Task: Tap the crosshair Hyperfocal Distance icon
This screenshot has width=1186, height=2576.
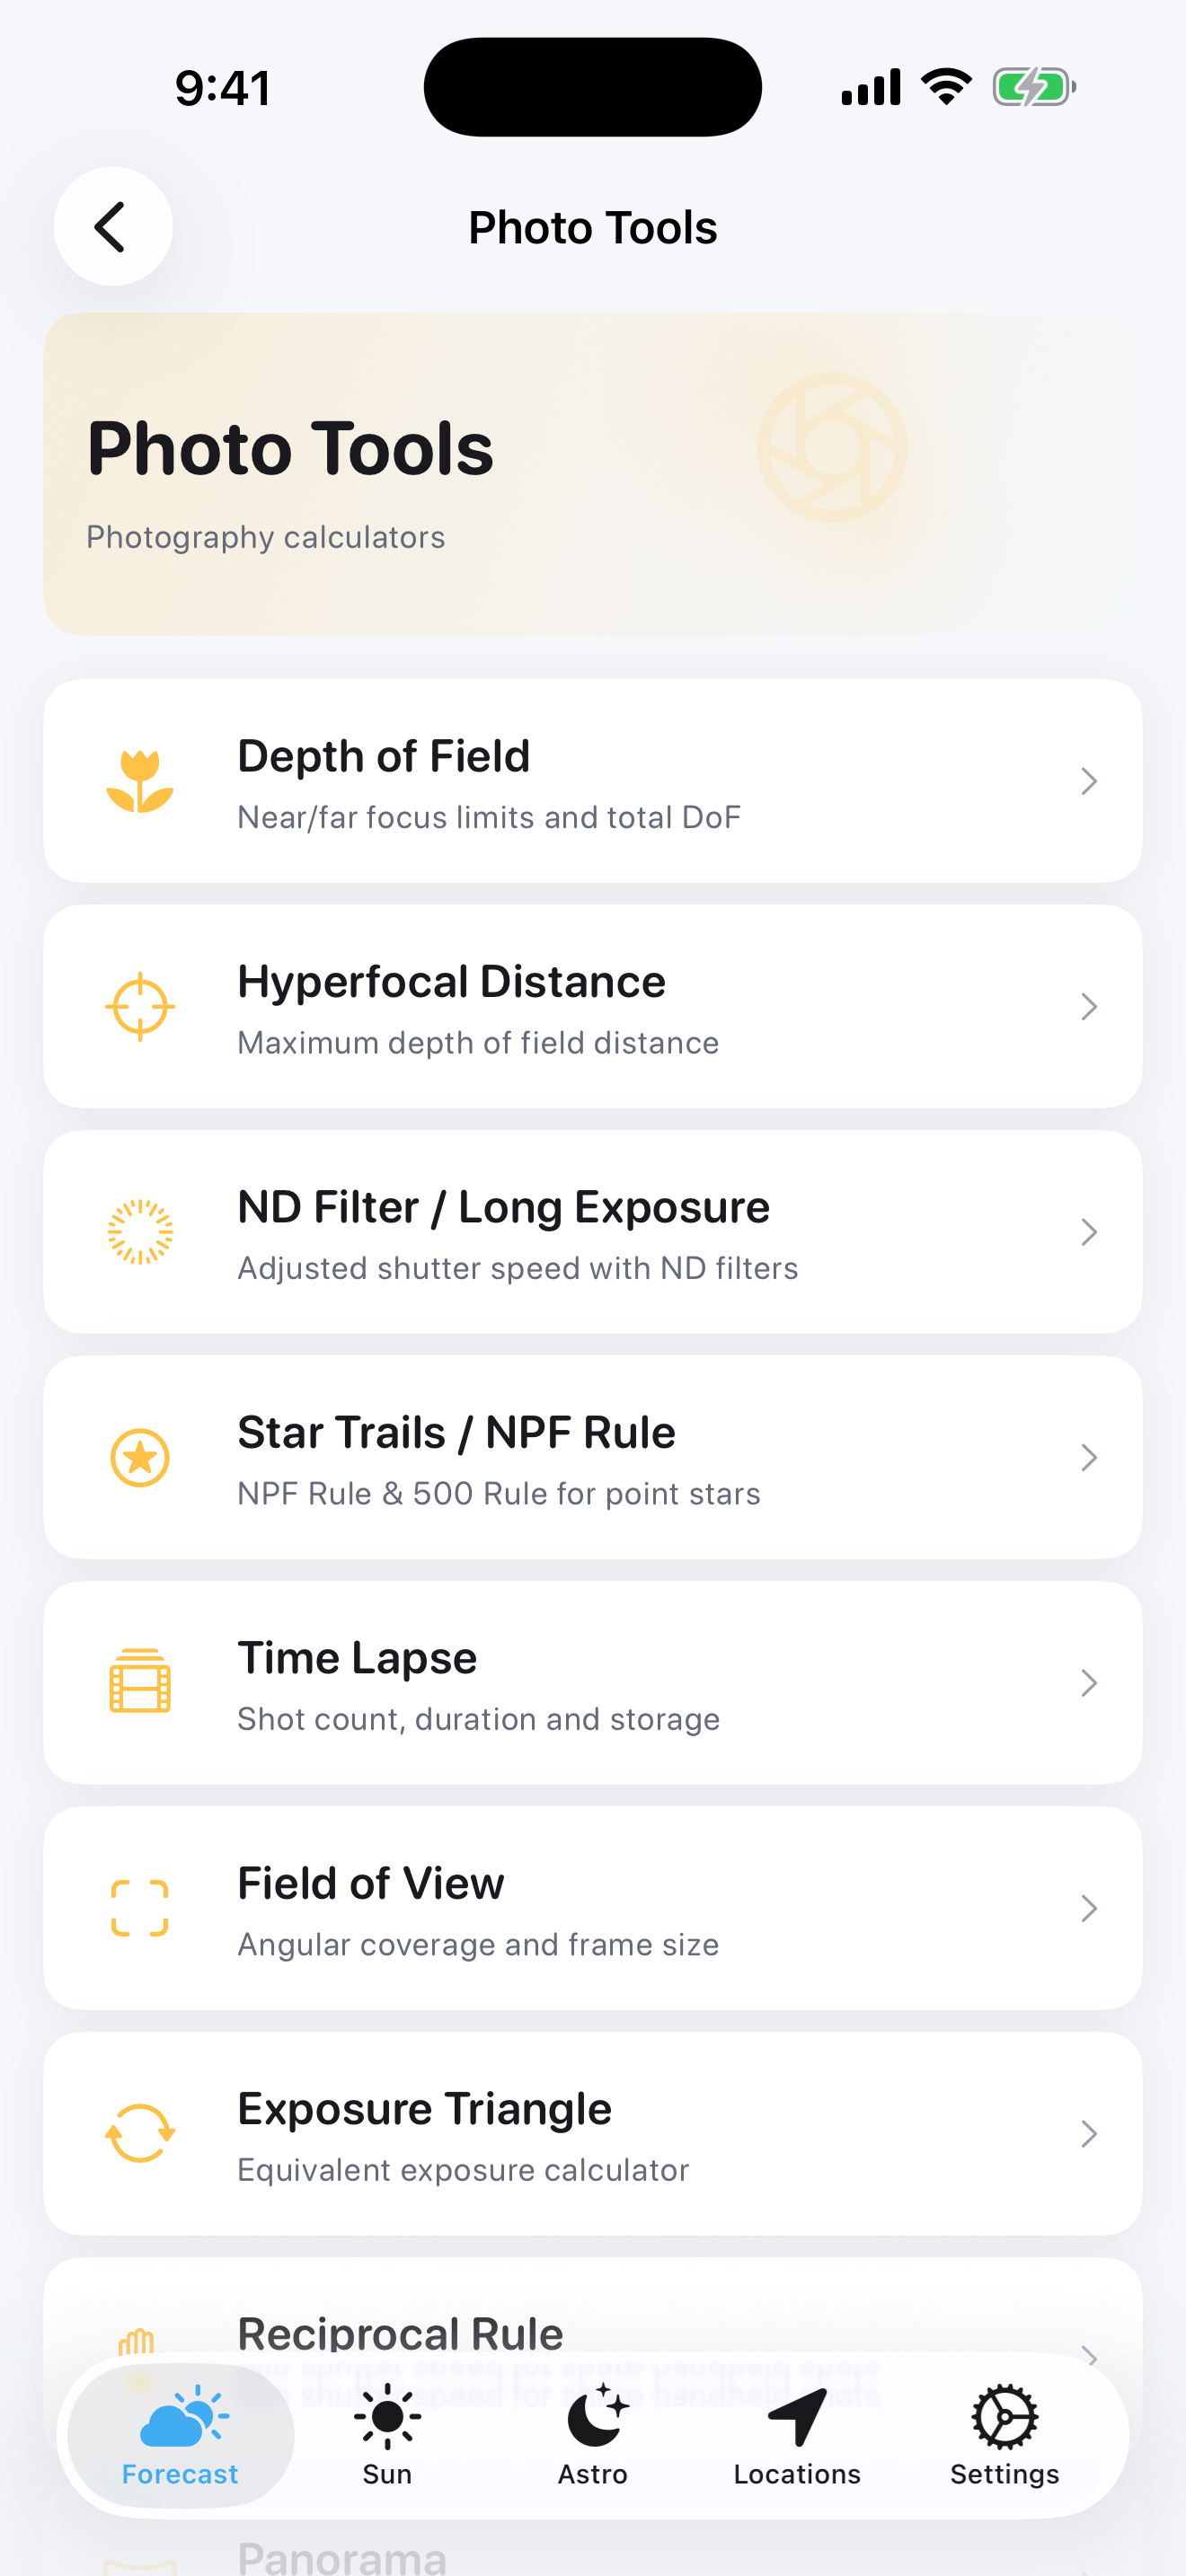Action: [x=140, y=1006]
